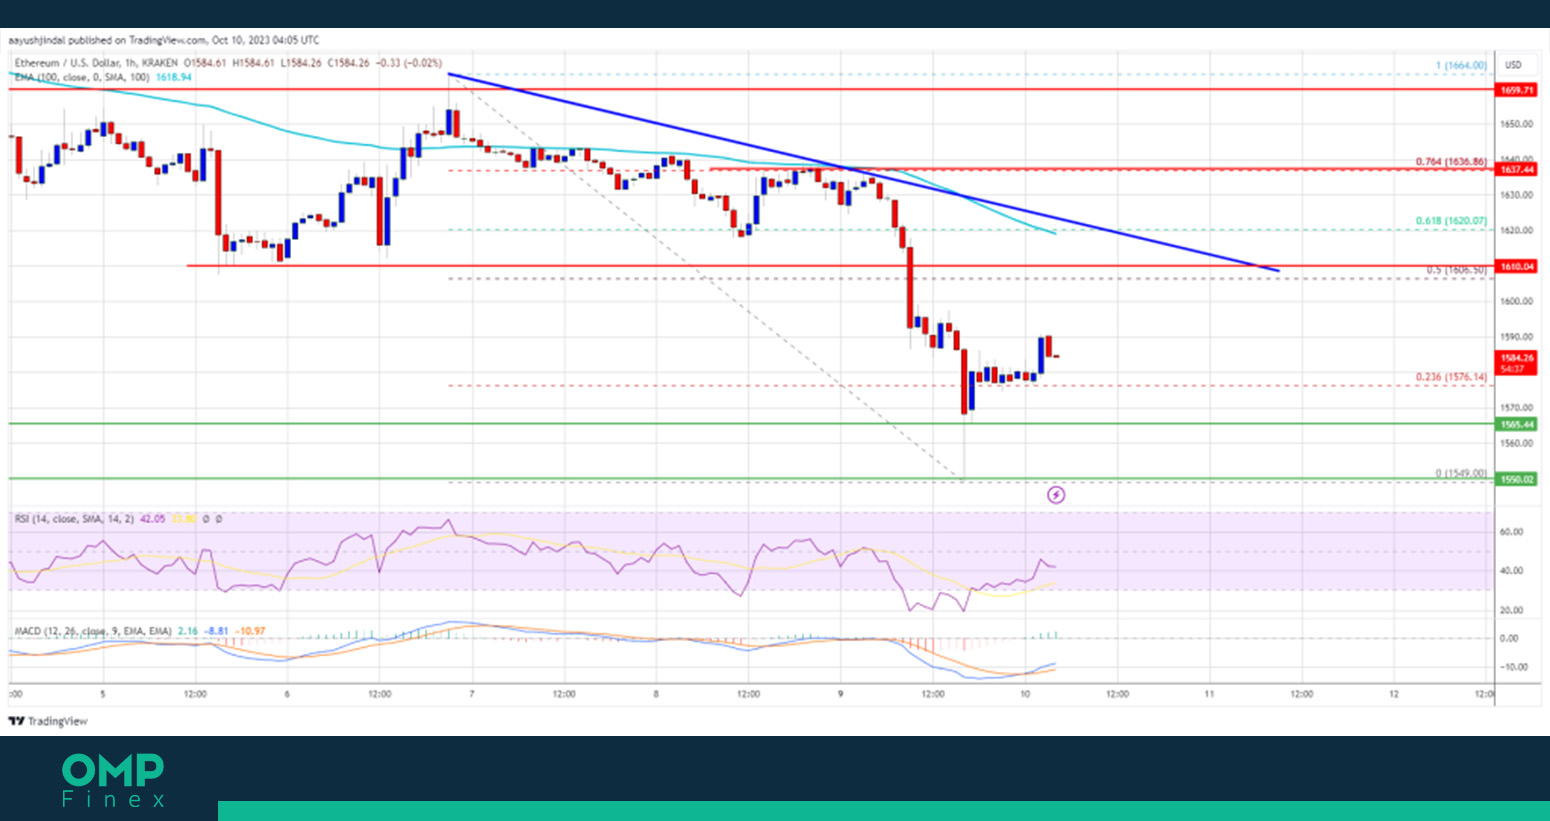Click the RSI 60.00 axis tick
Viewport: 1550px width, 821px height.
click(1511, 532)
